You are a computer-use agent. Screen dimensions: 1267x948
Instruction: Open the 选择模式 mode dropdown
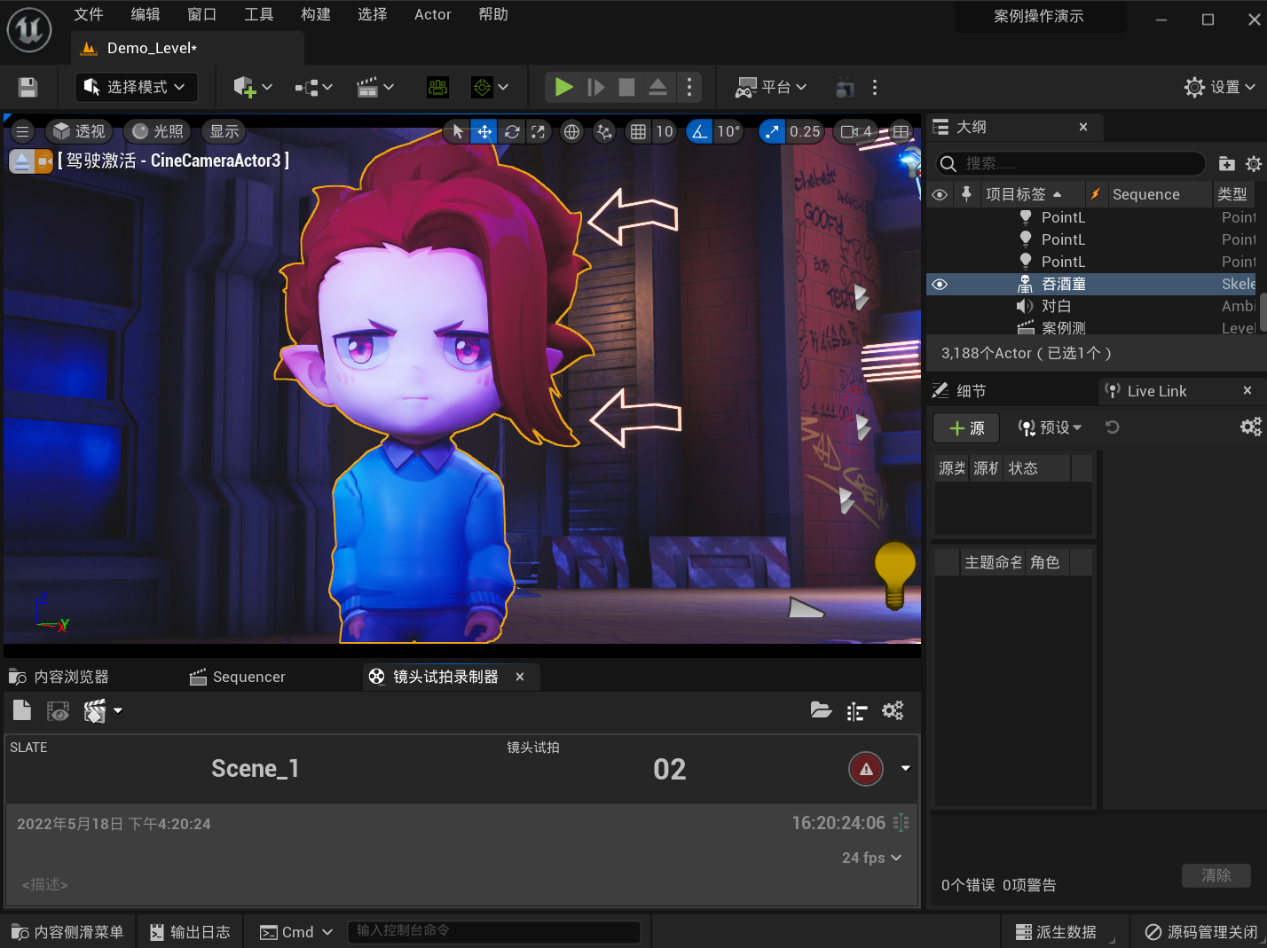point(136,87)
